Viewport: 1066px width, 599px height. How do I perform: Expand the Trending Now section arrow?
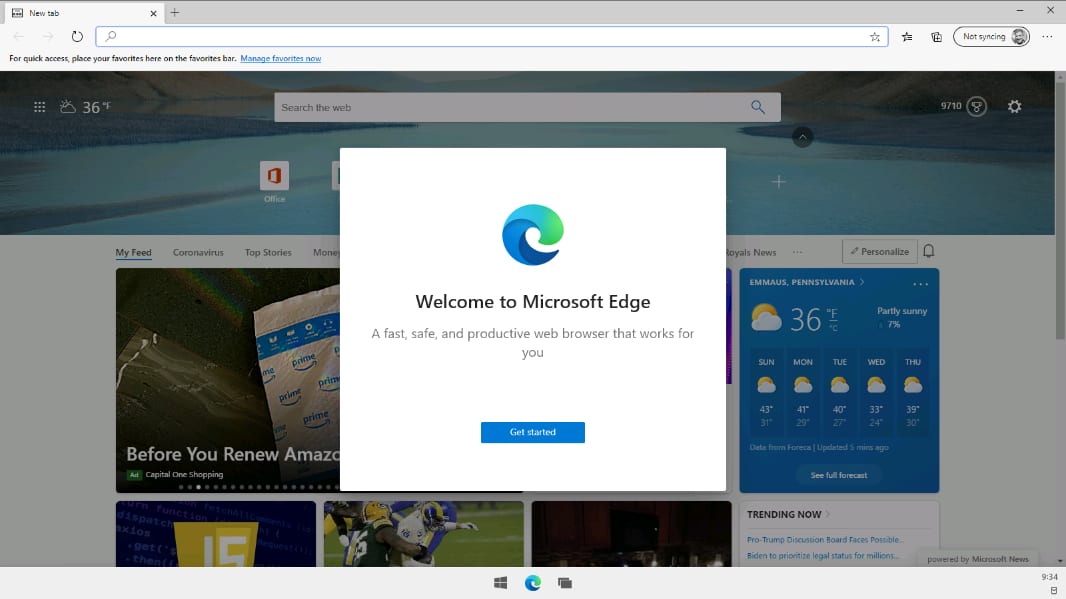point(828,514)
